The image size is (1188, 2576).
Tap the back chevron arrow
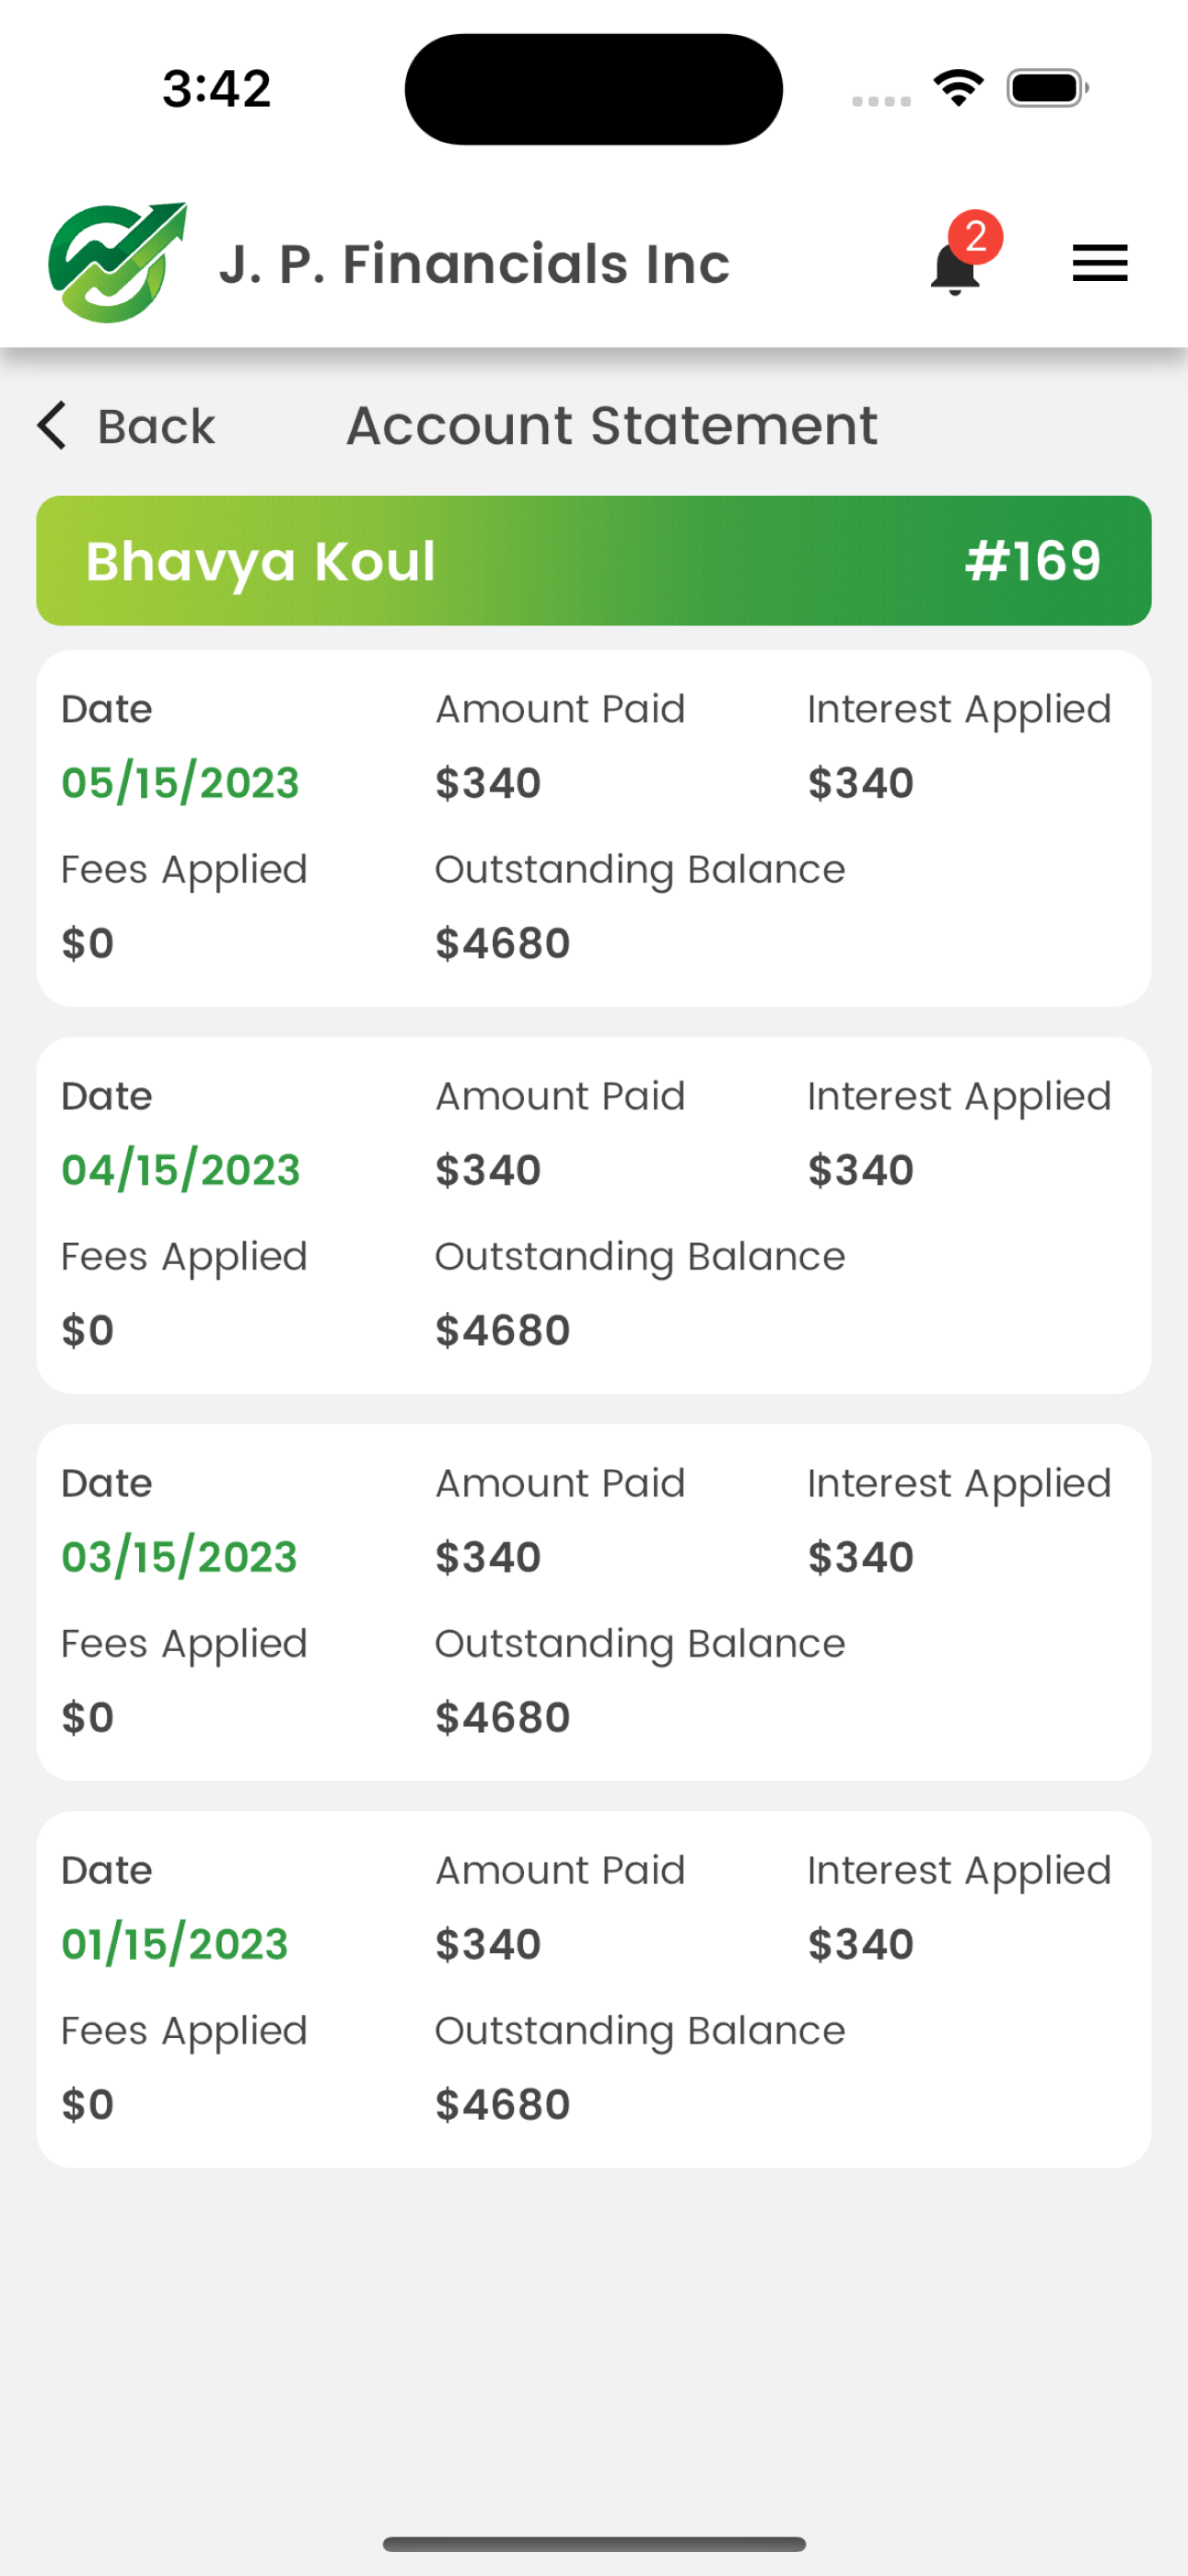51,426
